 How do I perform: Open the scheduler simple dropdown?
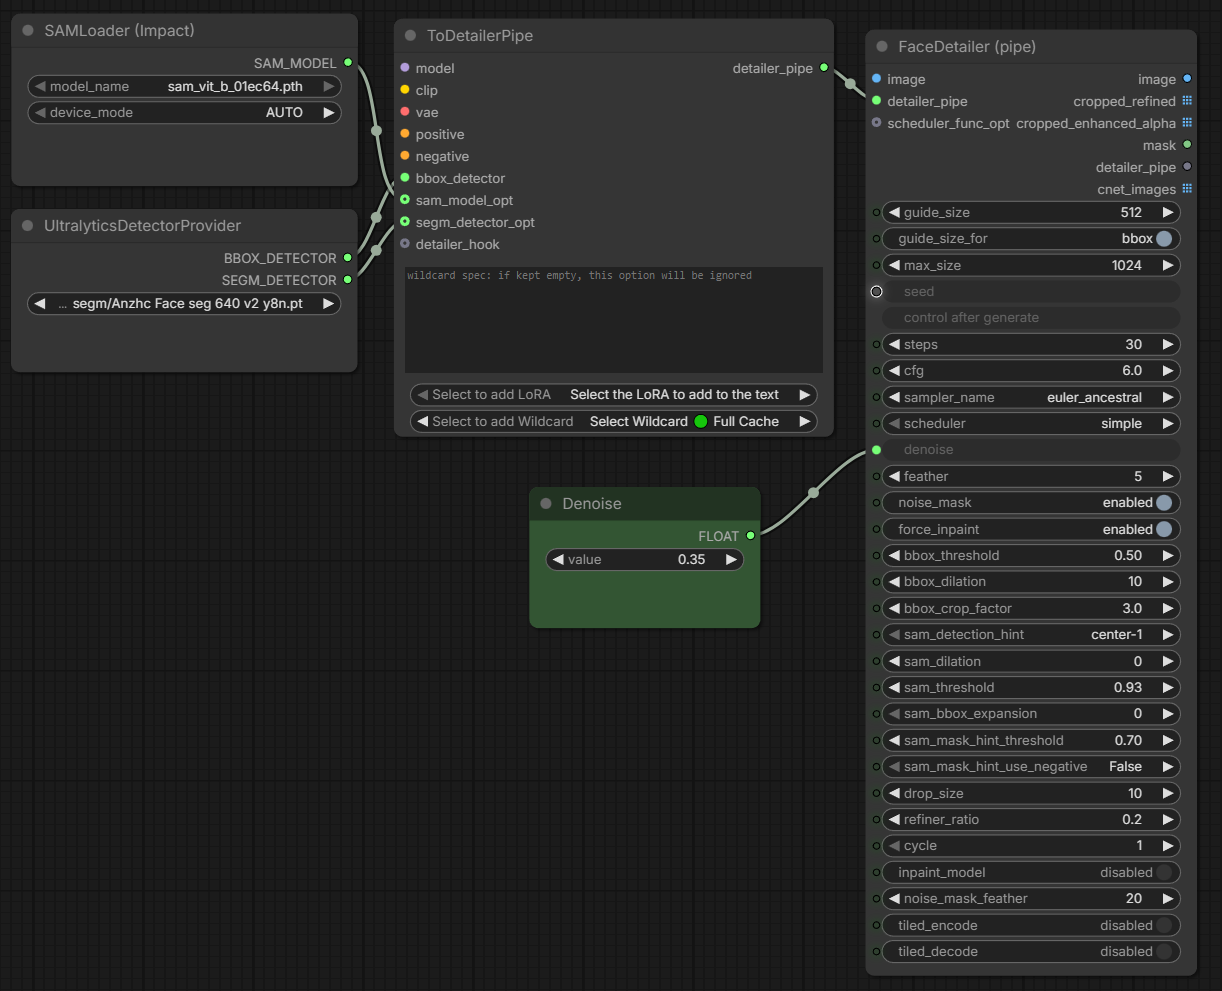click(x=1030, y=424)
